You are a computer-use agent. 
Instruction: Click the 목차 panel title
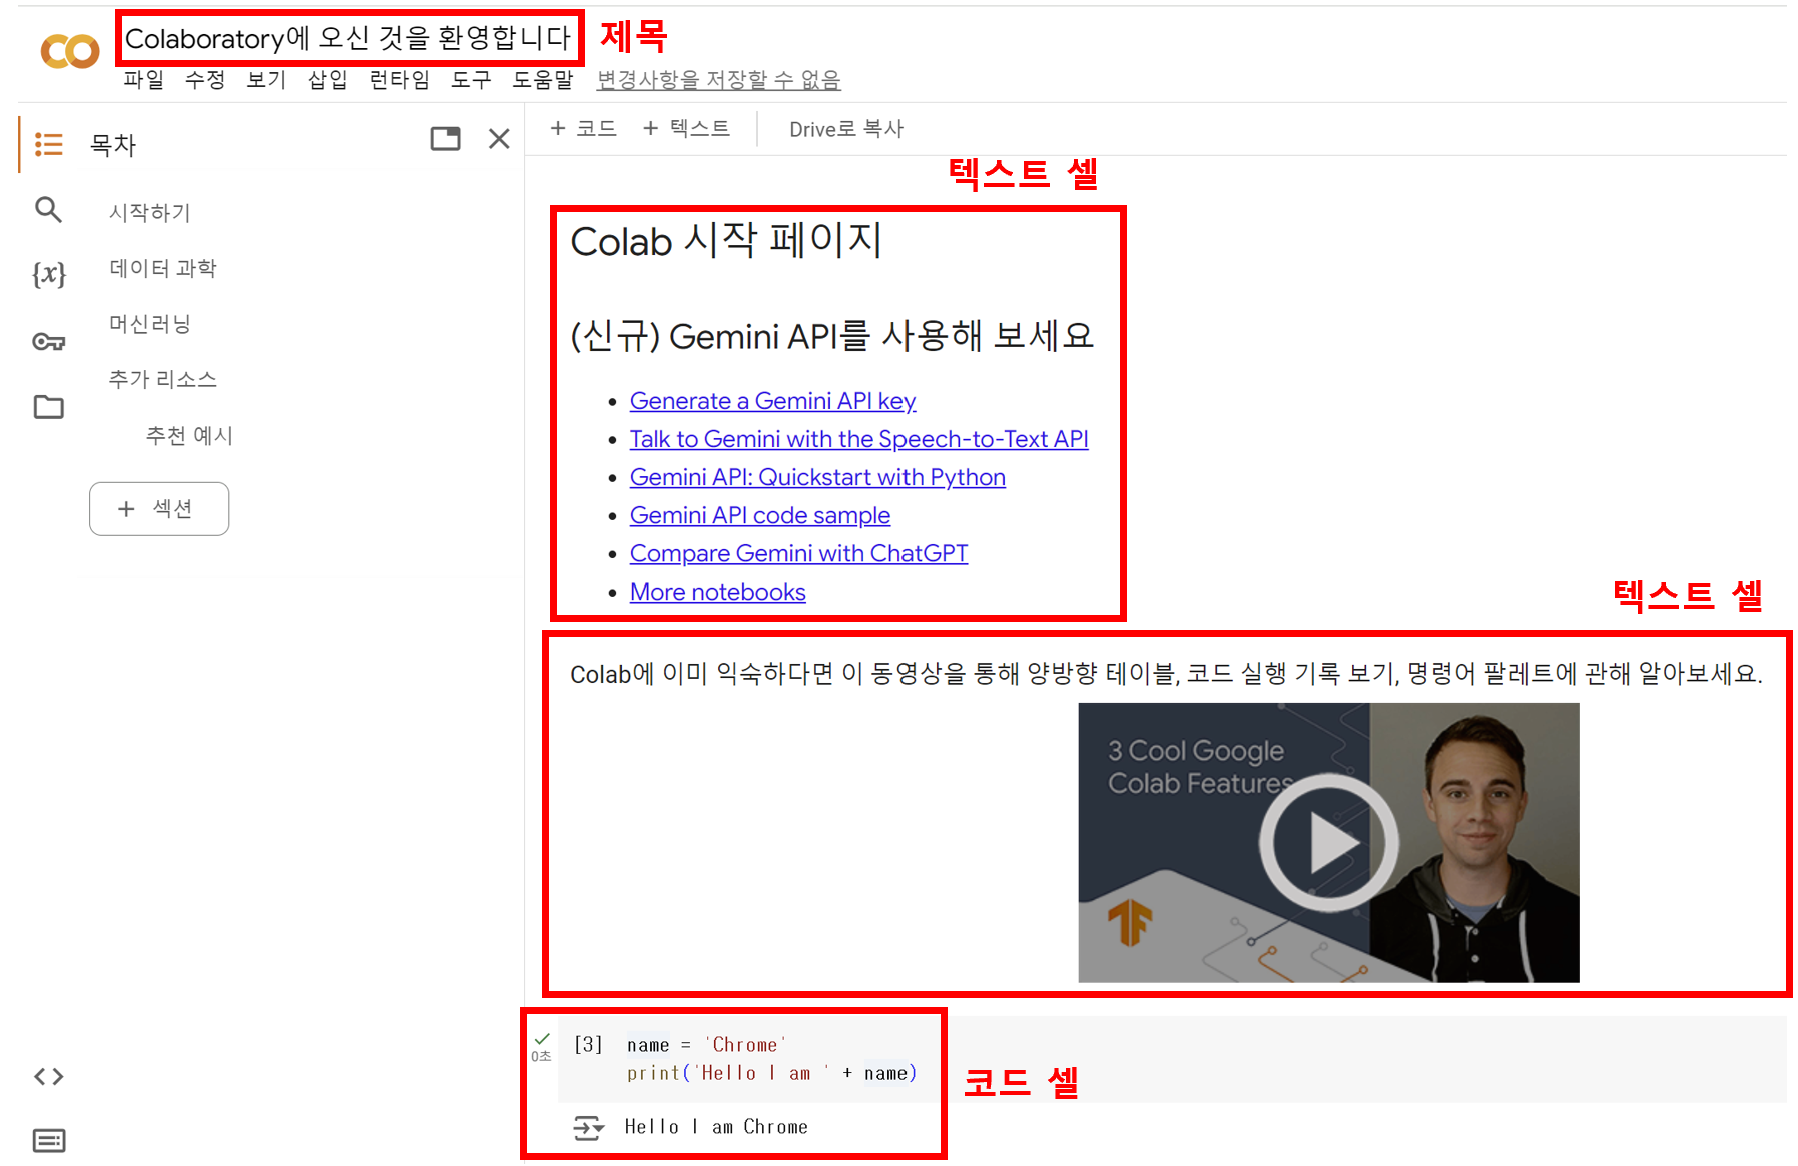tap(113, 145)
